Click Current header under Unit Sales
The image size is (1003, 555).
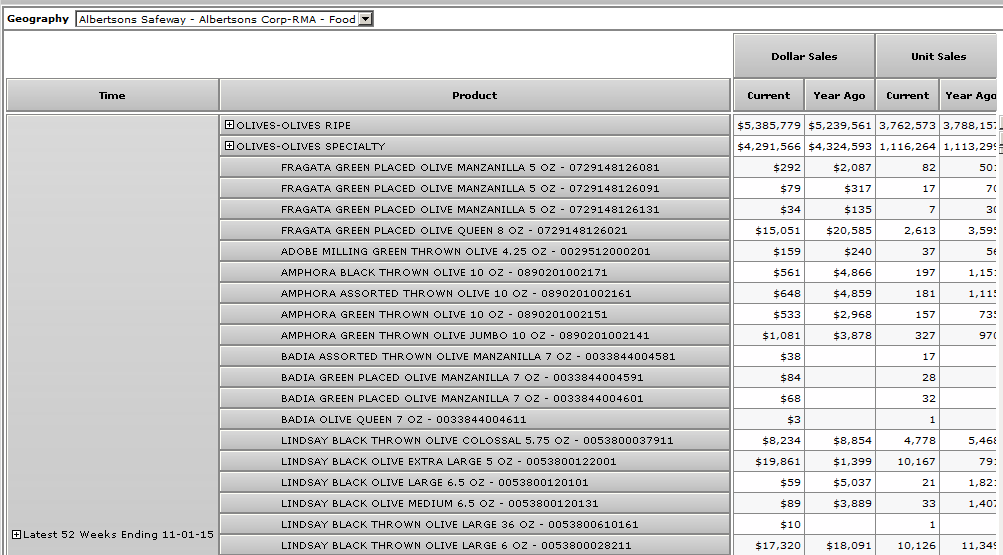point(907,96)
